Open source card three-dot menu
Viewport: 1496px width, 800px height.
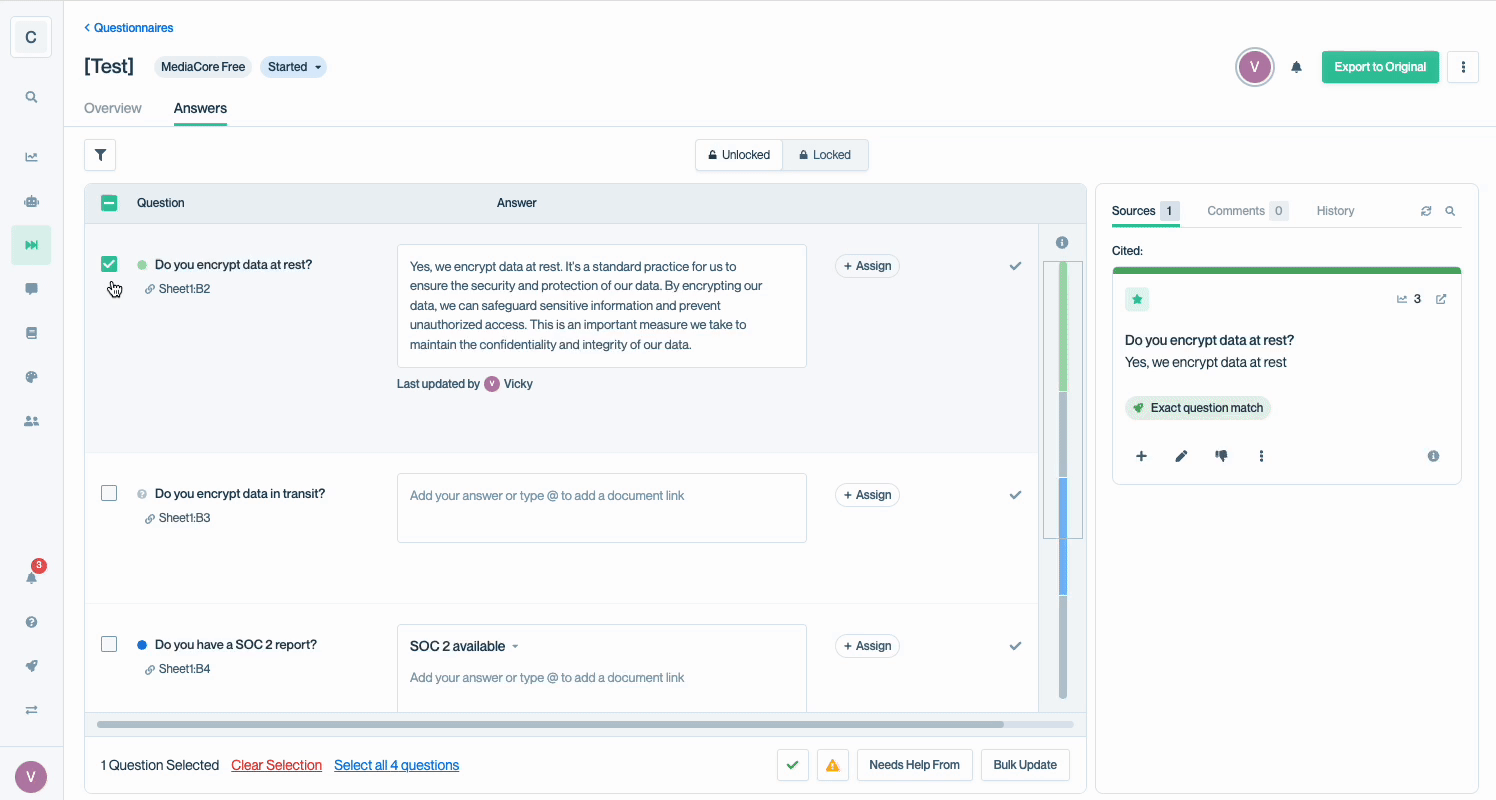pos(1261,456)
